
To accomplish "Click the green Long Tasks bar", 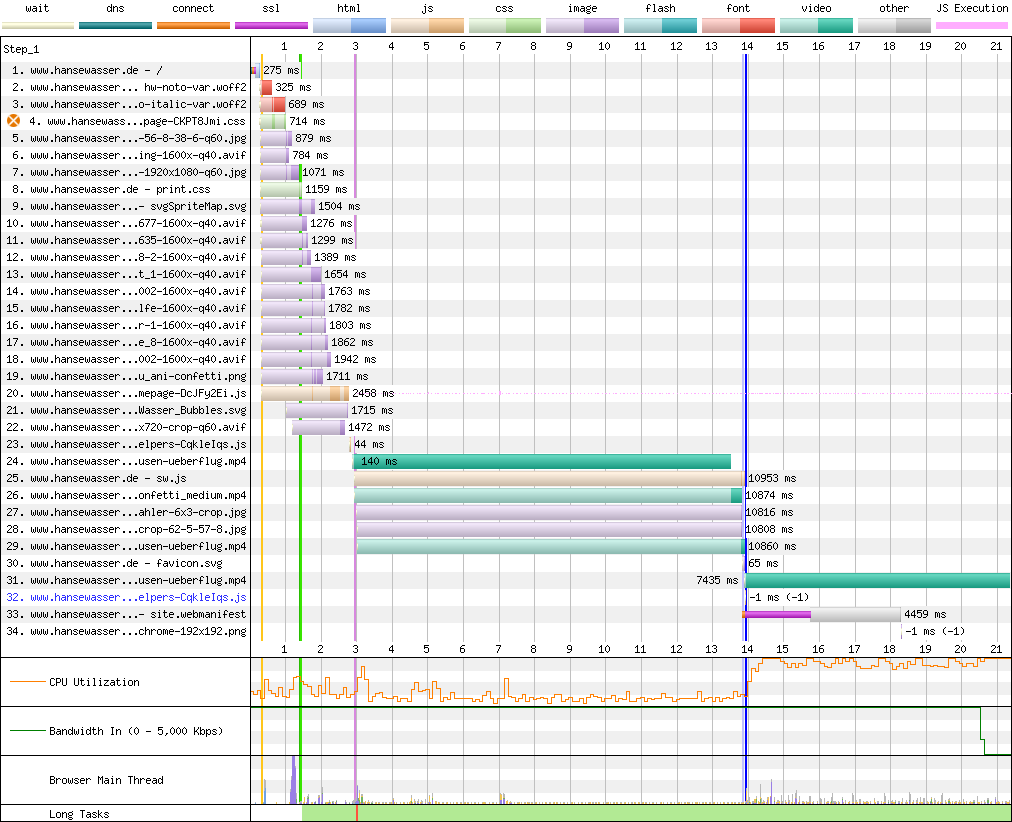I will (656, 813).
